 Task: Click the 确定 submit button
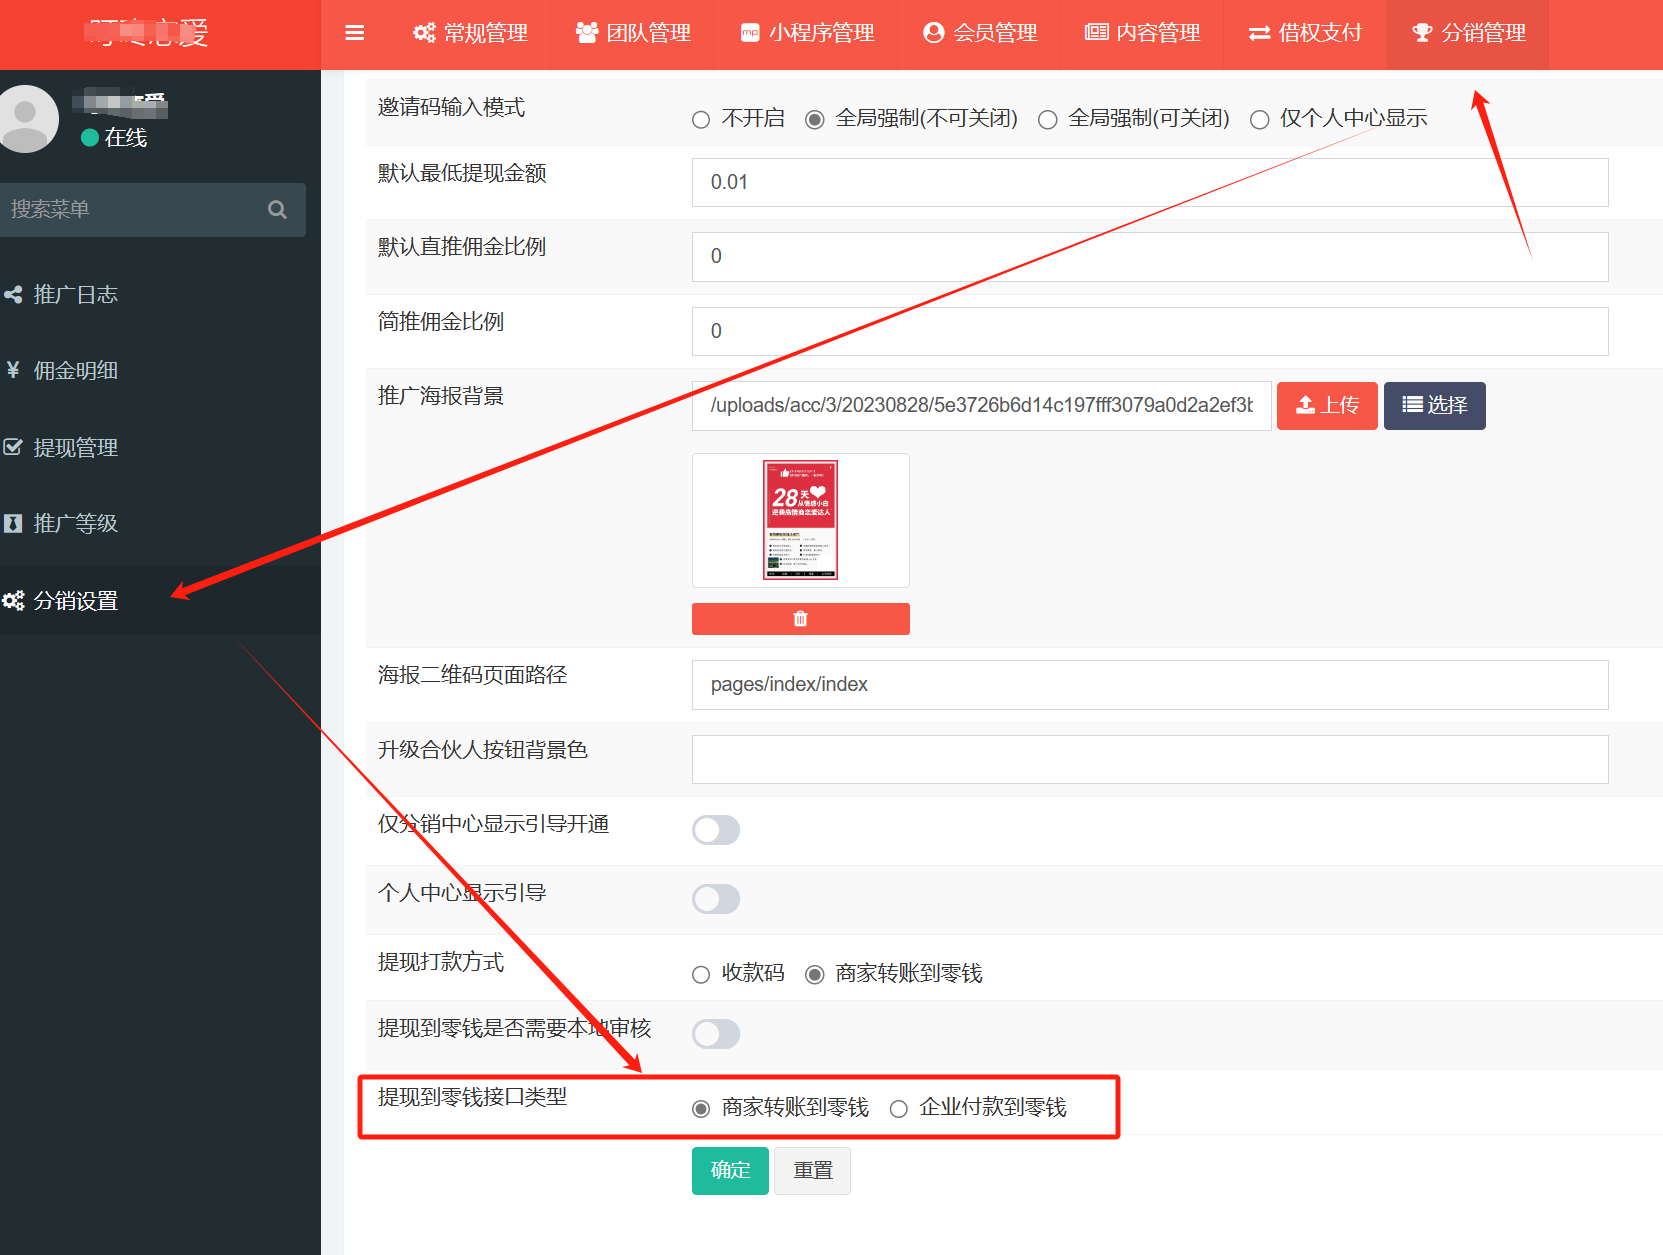coord(730,1171)
